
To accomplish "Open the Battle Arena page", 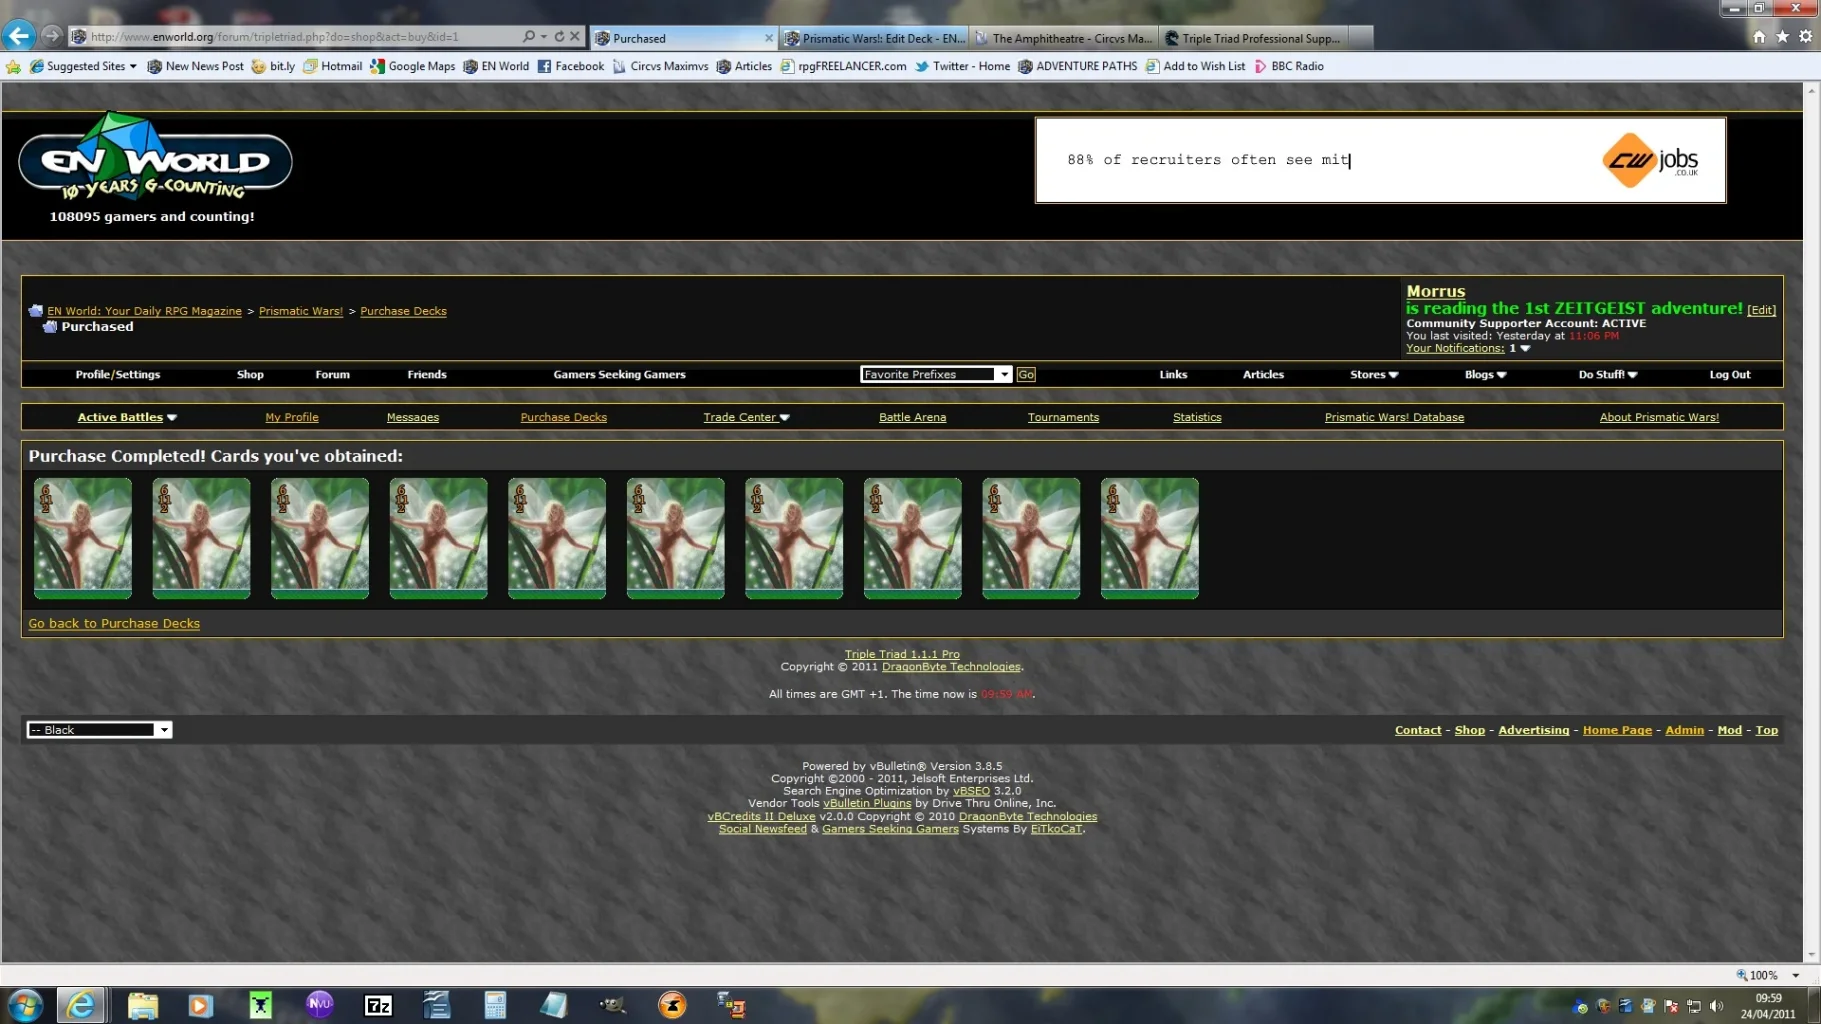I will coord(912,417).
